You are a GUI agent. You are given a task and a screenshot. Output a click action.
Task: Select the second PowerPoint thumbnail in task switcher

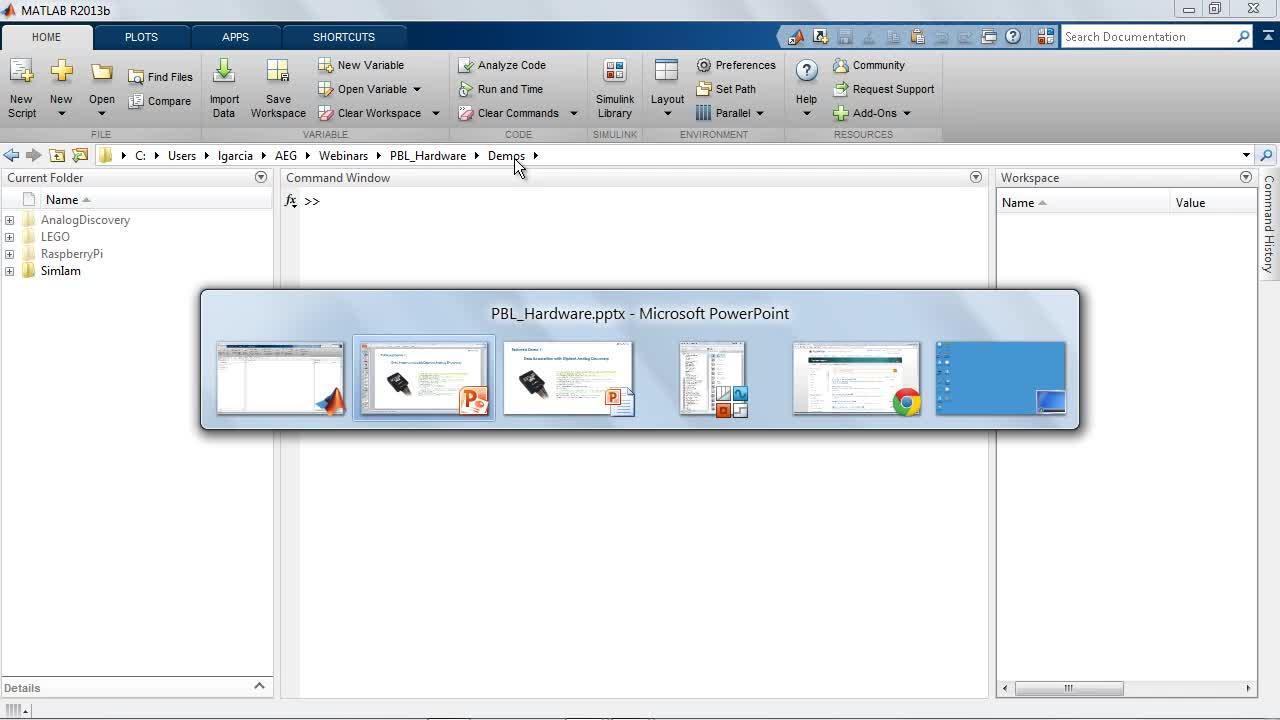coord(568,378)
